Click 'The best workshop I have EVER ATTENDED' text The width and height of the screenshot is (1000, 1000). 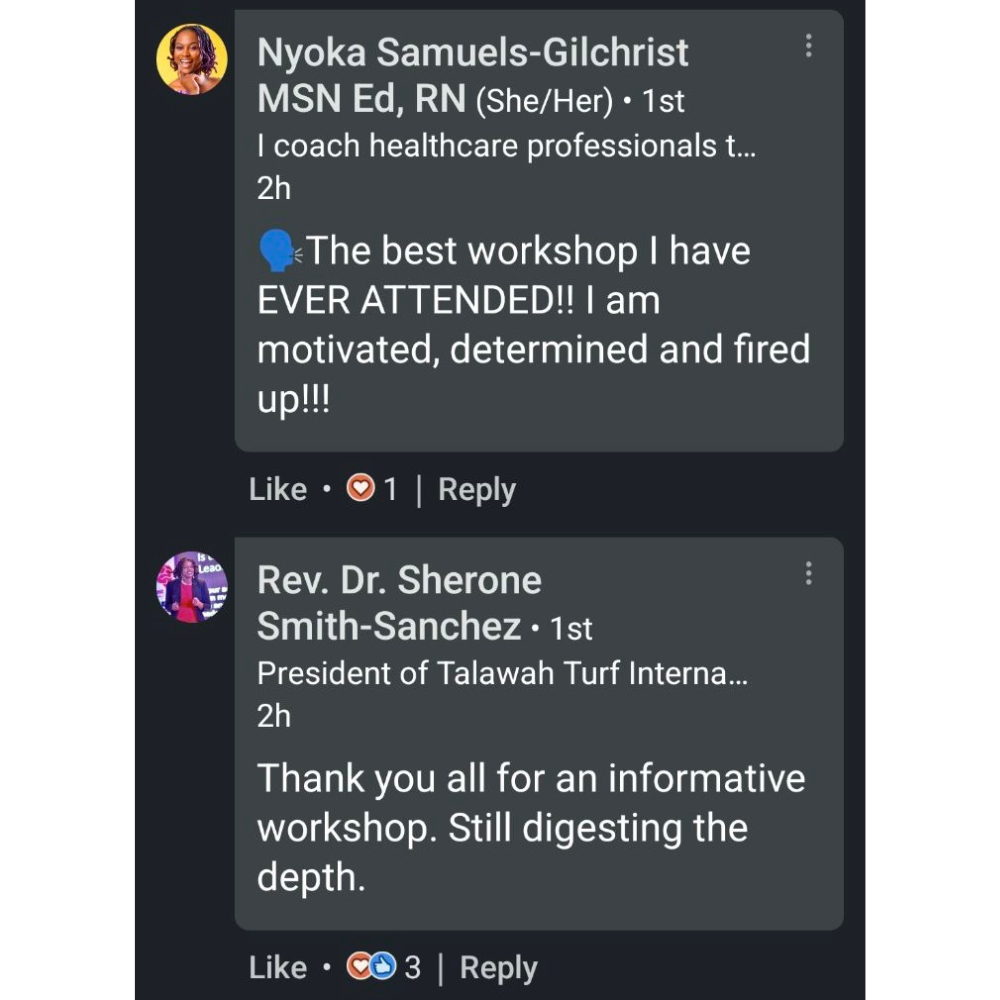click(528, 275)
